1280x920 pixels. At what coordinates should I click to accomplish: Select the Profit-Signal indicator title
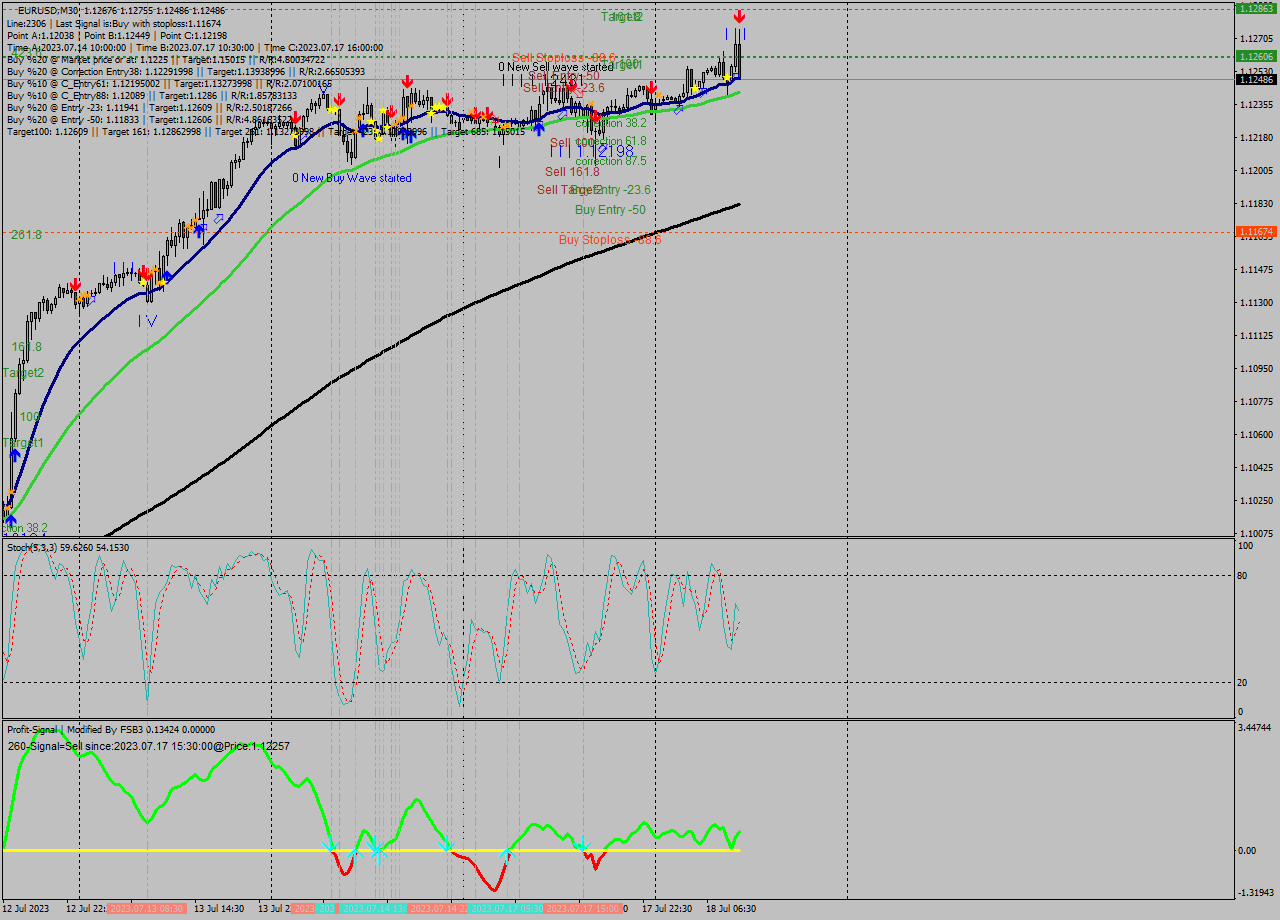[32, 729]
